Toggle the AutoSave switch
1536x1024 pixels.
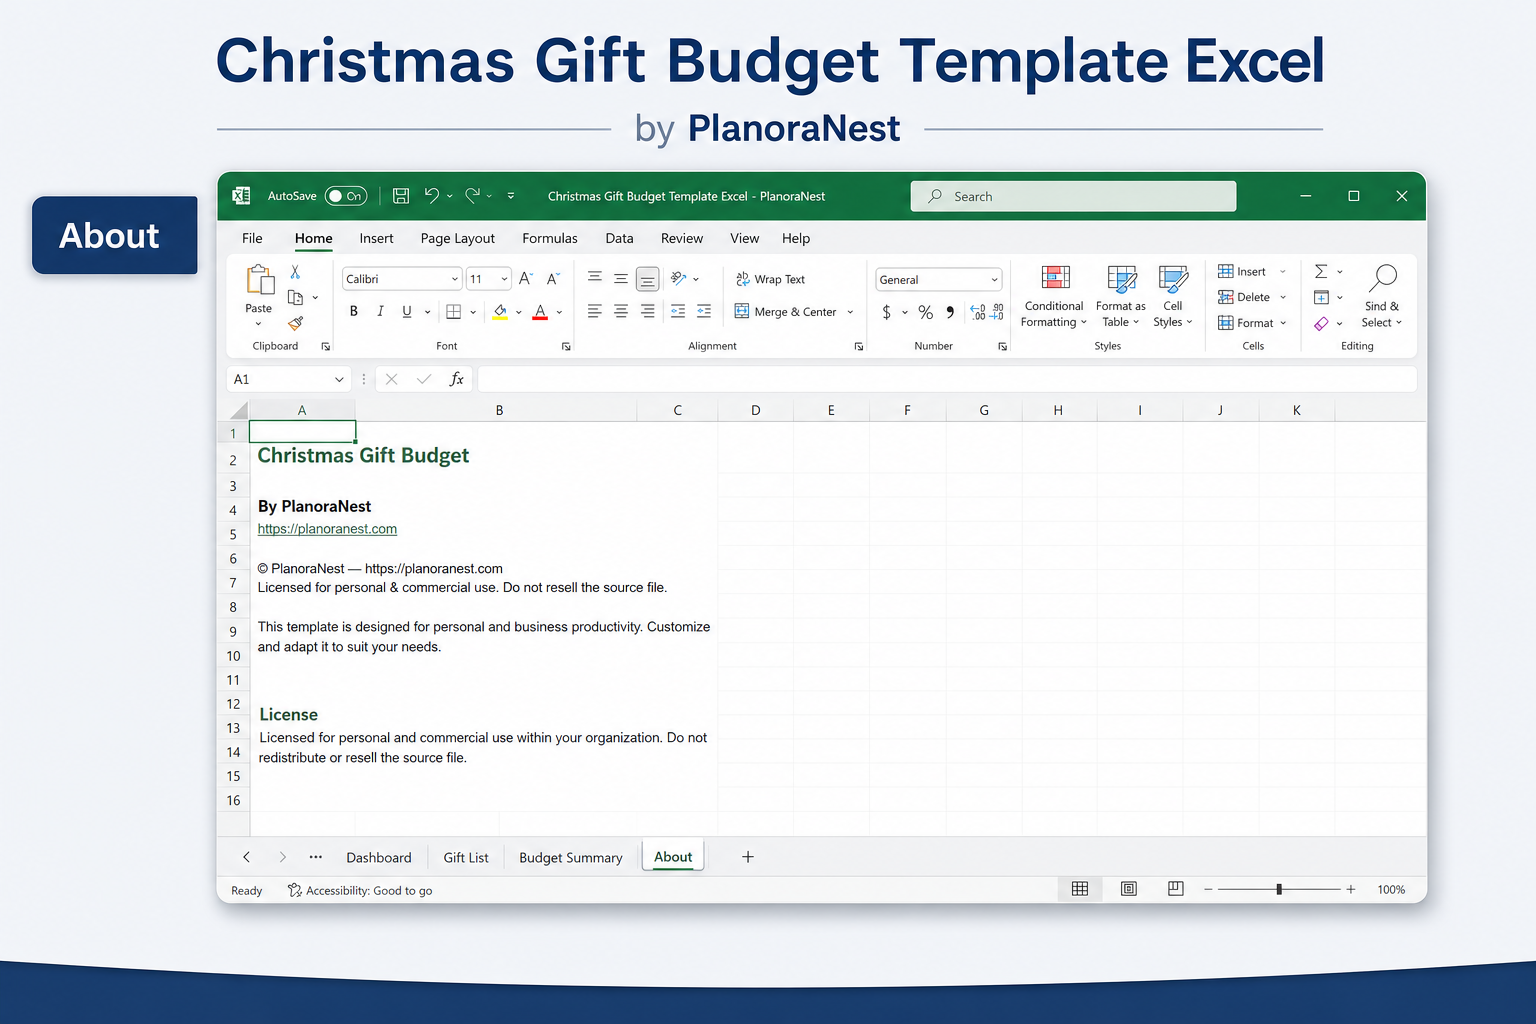pyautogui.click(x=346, y=196)
